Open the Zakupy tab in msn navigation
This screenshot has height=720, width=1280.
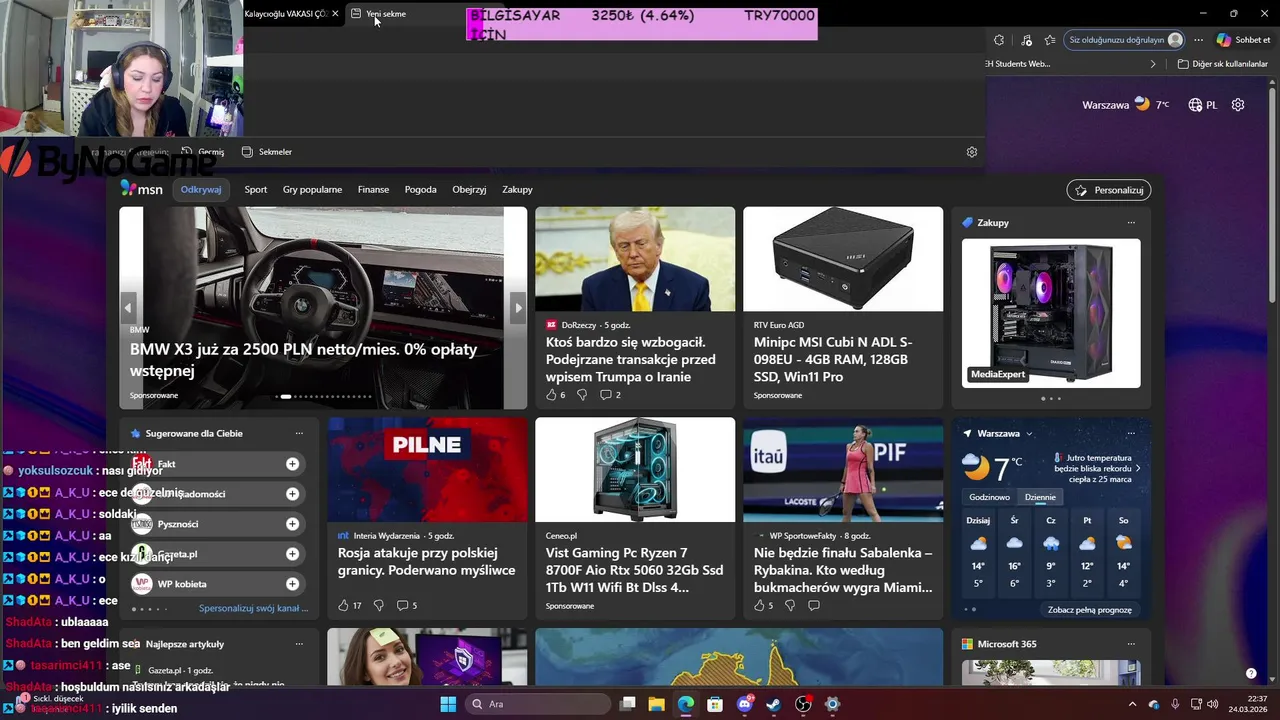517,189
